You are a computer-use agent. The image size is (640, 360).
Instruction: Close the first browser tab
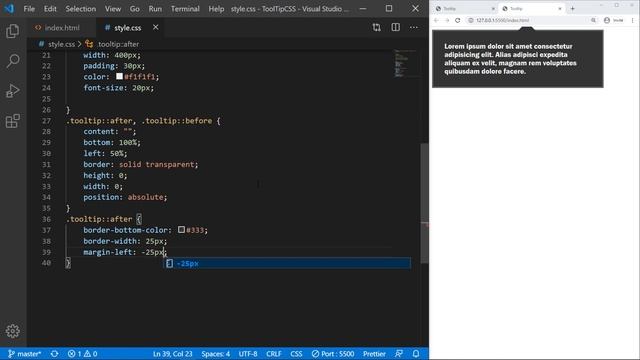pos(493,9)
